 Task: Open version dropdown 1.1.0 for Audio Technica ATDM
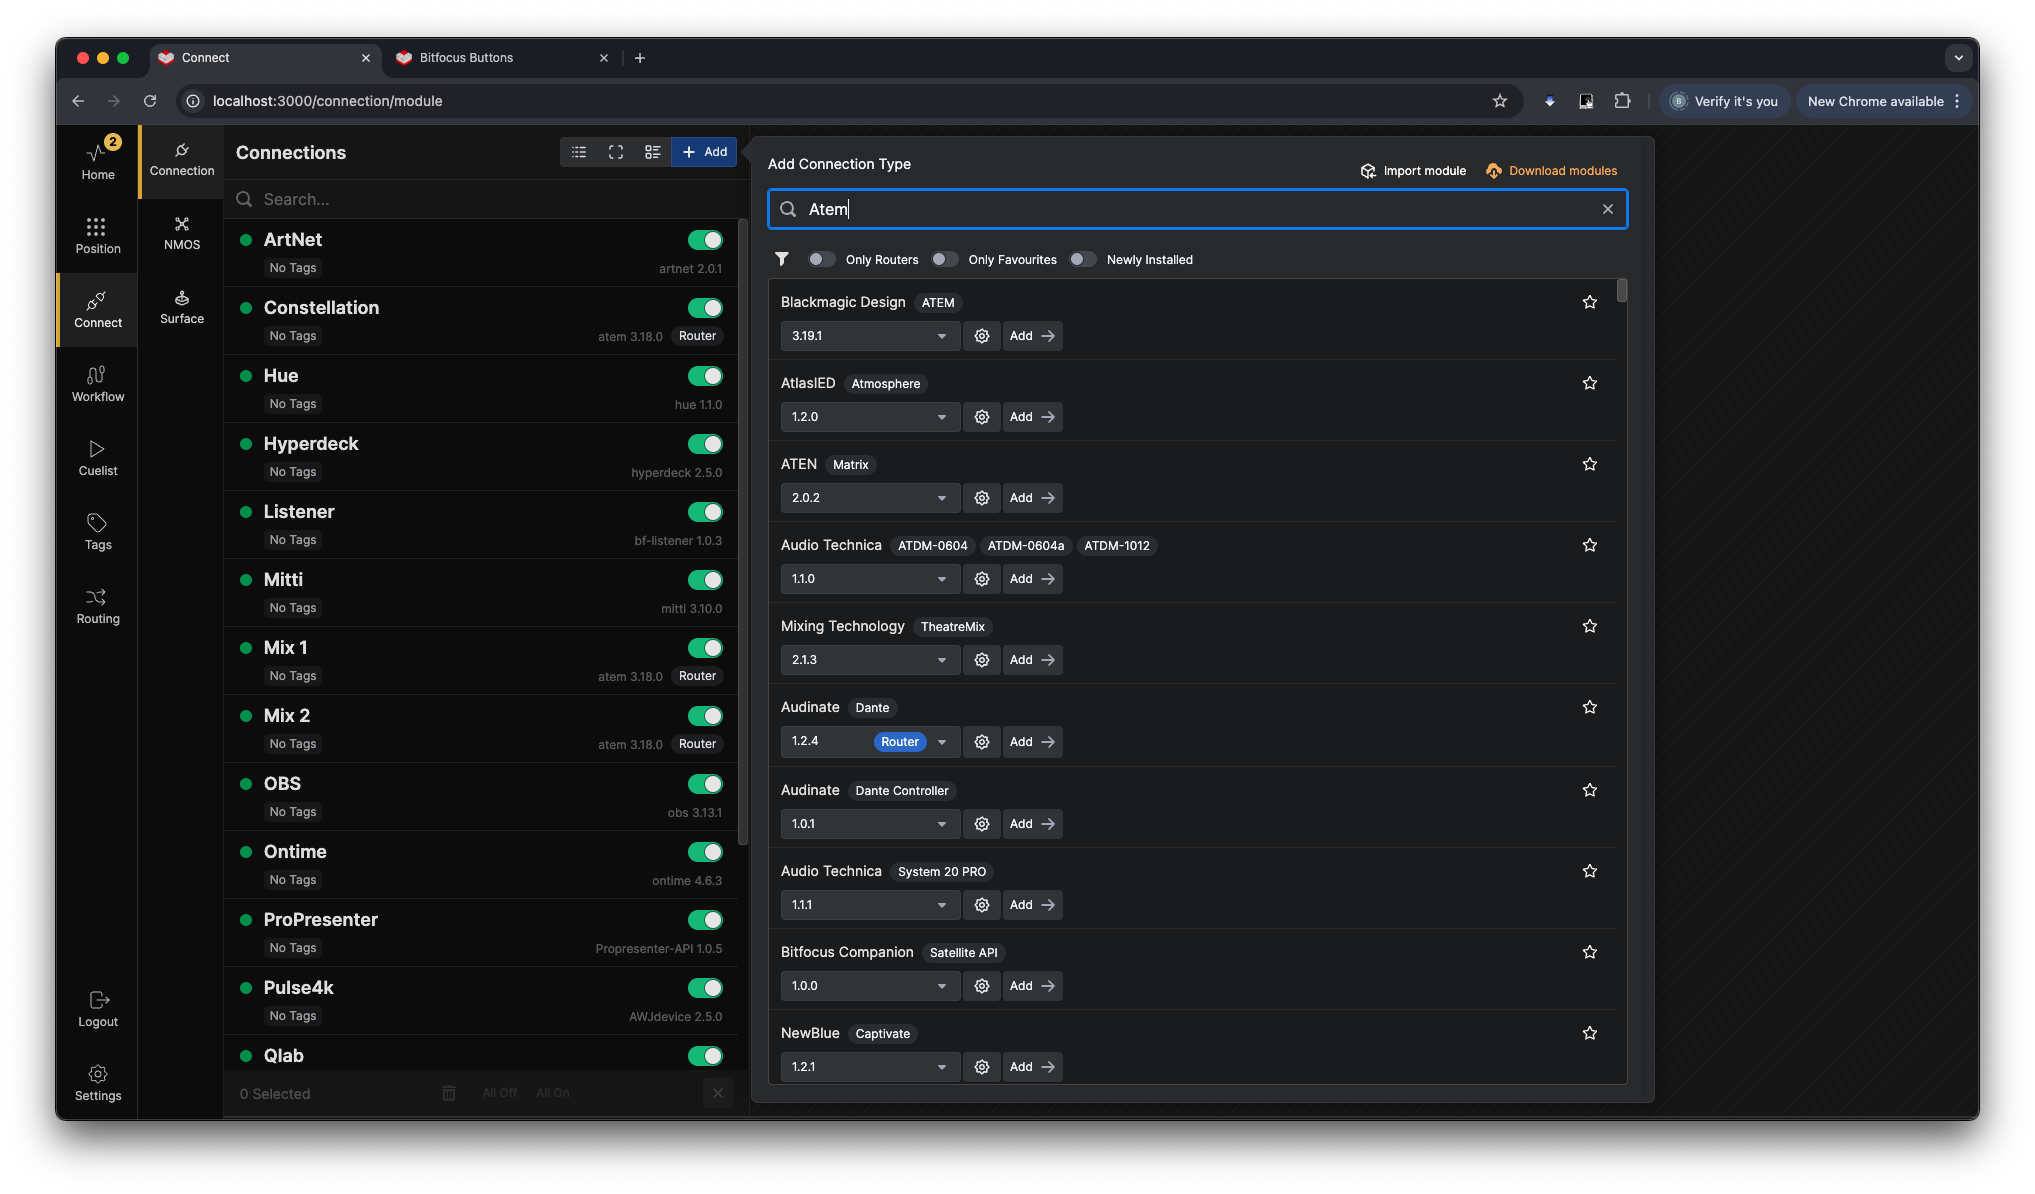870,579
